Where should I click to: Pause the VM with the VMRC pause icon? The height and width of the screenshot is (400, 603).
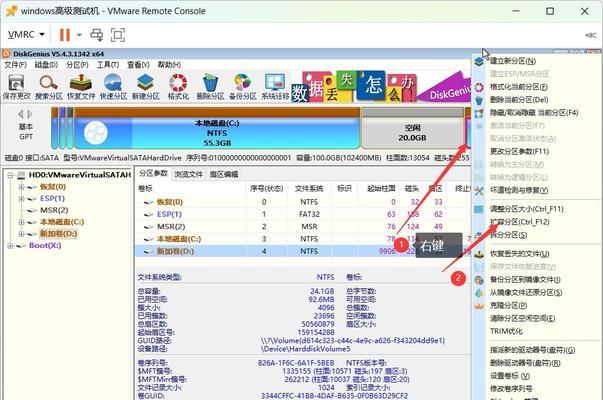pyautogui.click(x=65, y=35)
